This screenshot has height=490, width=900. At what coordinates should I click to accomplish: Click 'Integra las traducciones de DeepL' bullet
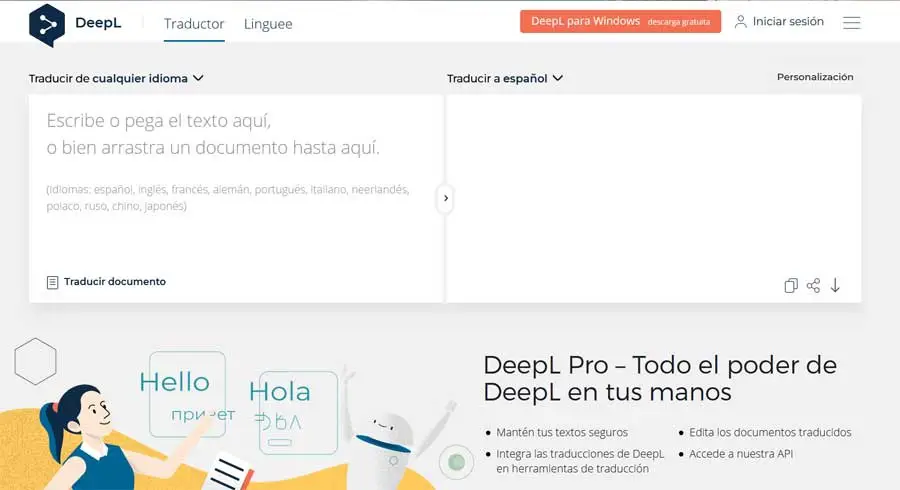580,461
